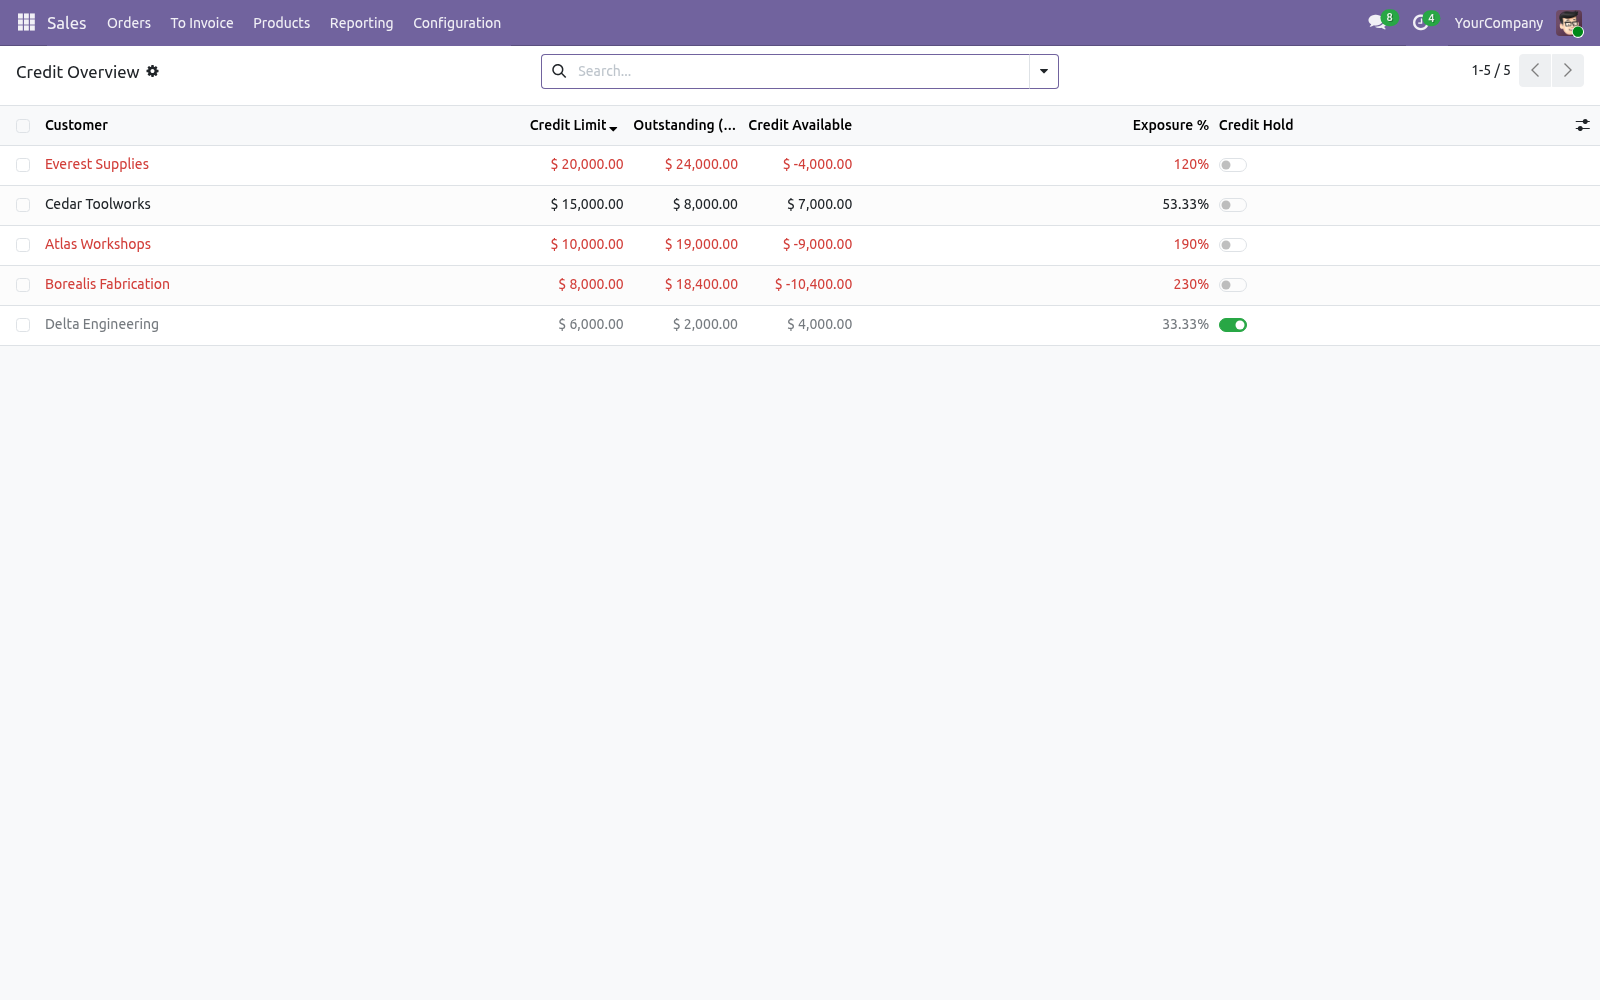1600x1000 pixels.
Task: Open the Atlas Workshops record
Action: pos(98,244)
